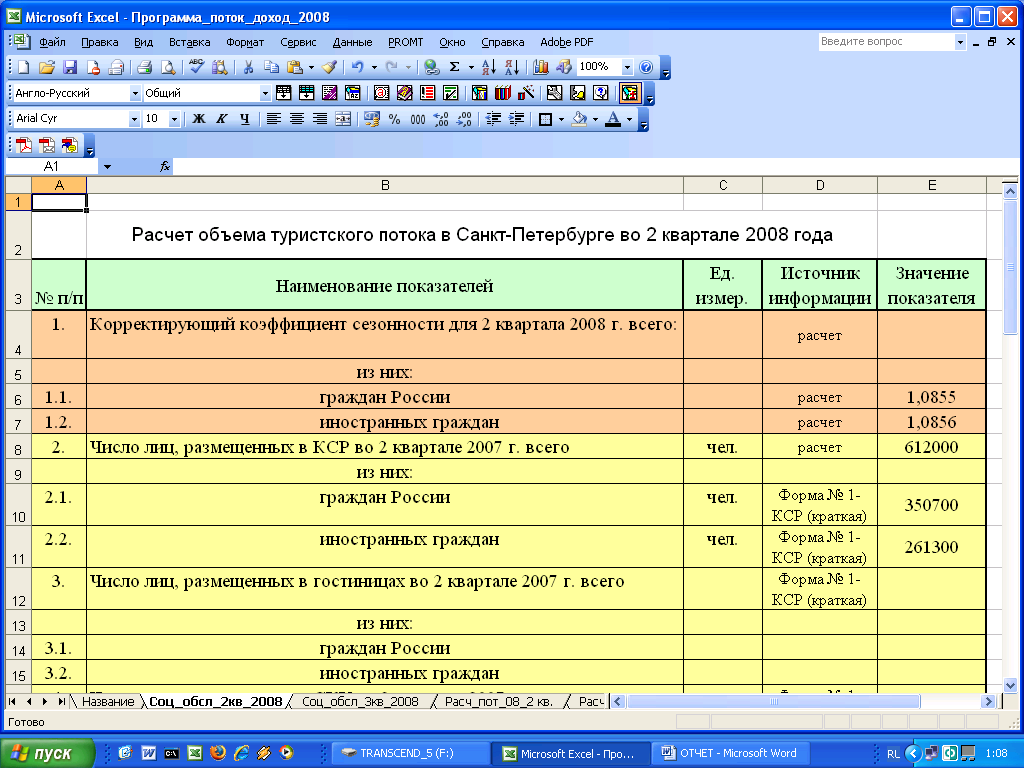Open the Англо-Русский translation direction dropdown
Viewport: 1024px width, 768px height.
click(x=135, y=93)
